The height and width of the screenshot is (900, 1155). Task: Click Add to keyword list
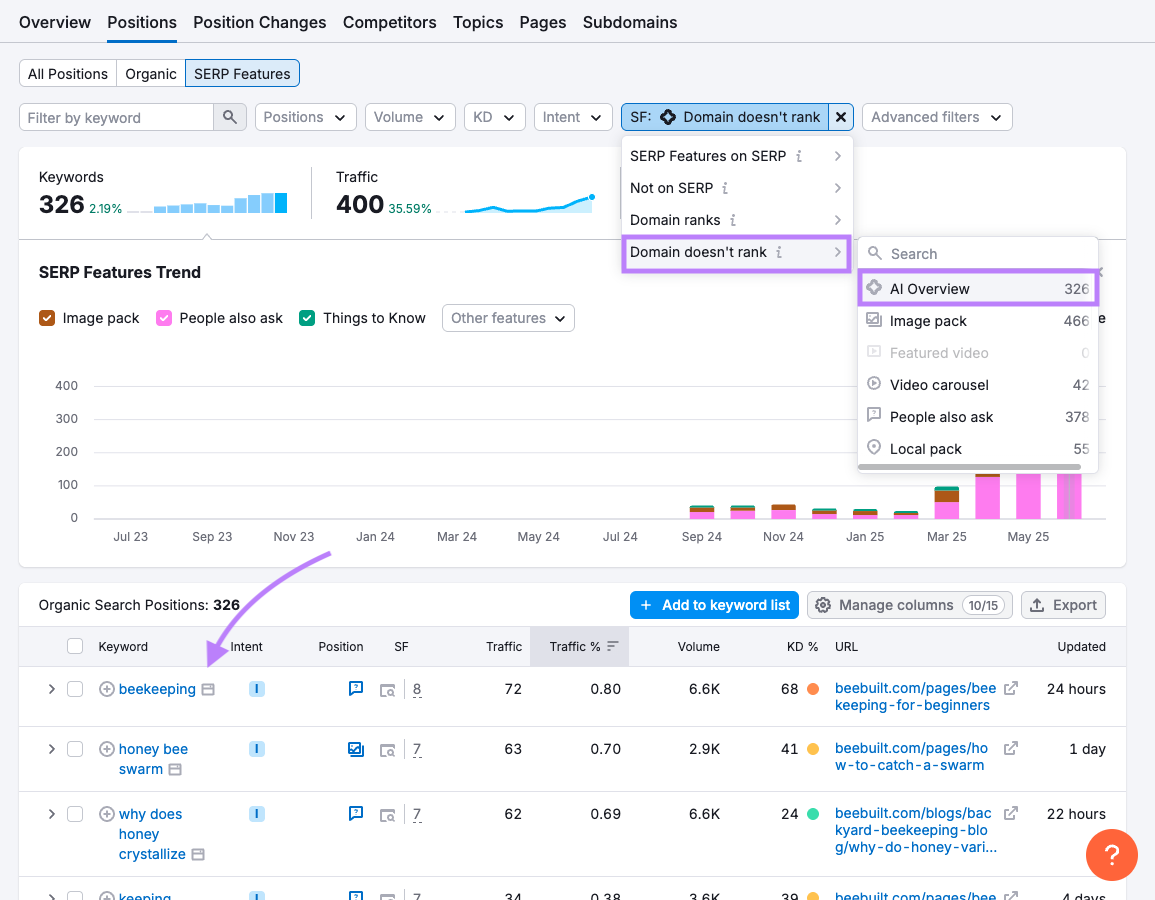click(x=714, y=604)
